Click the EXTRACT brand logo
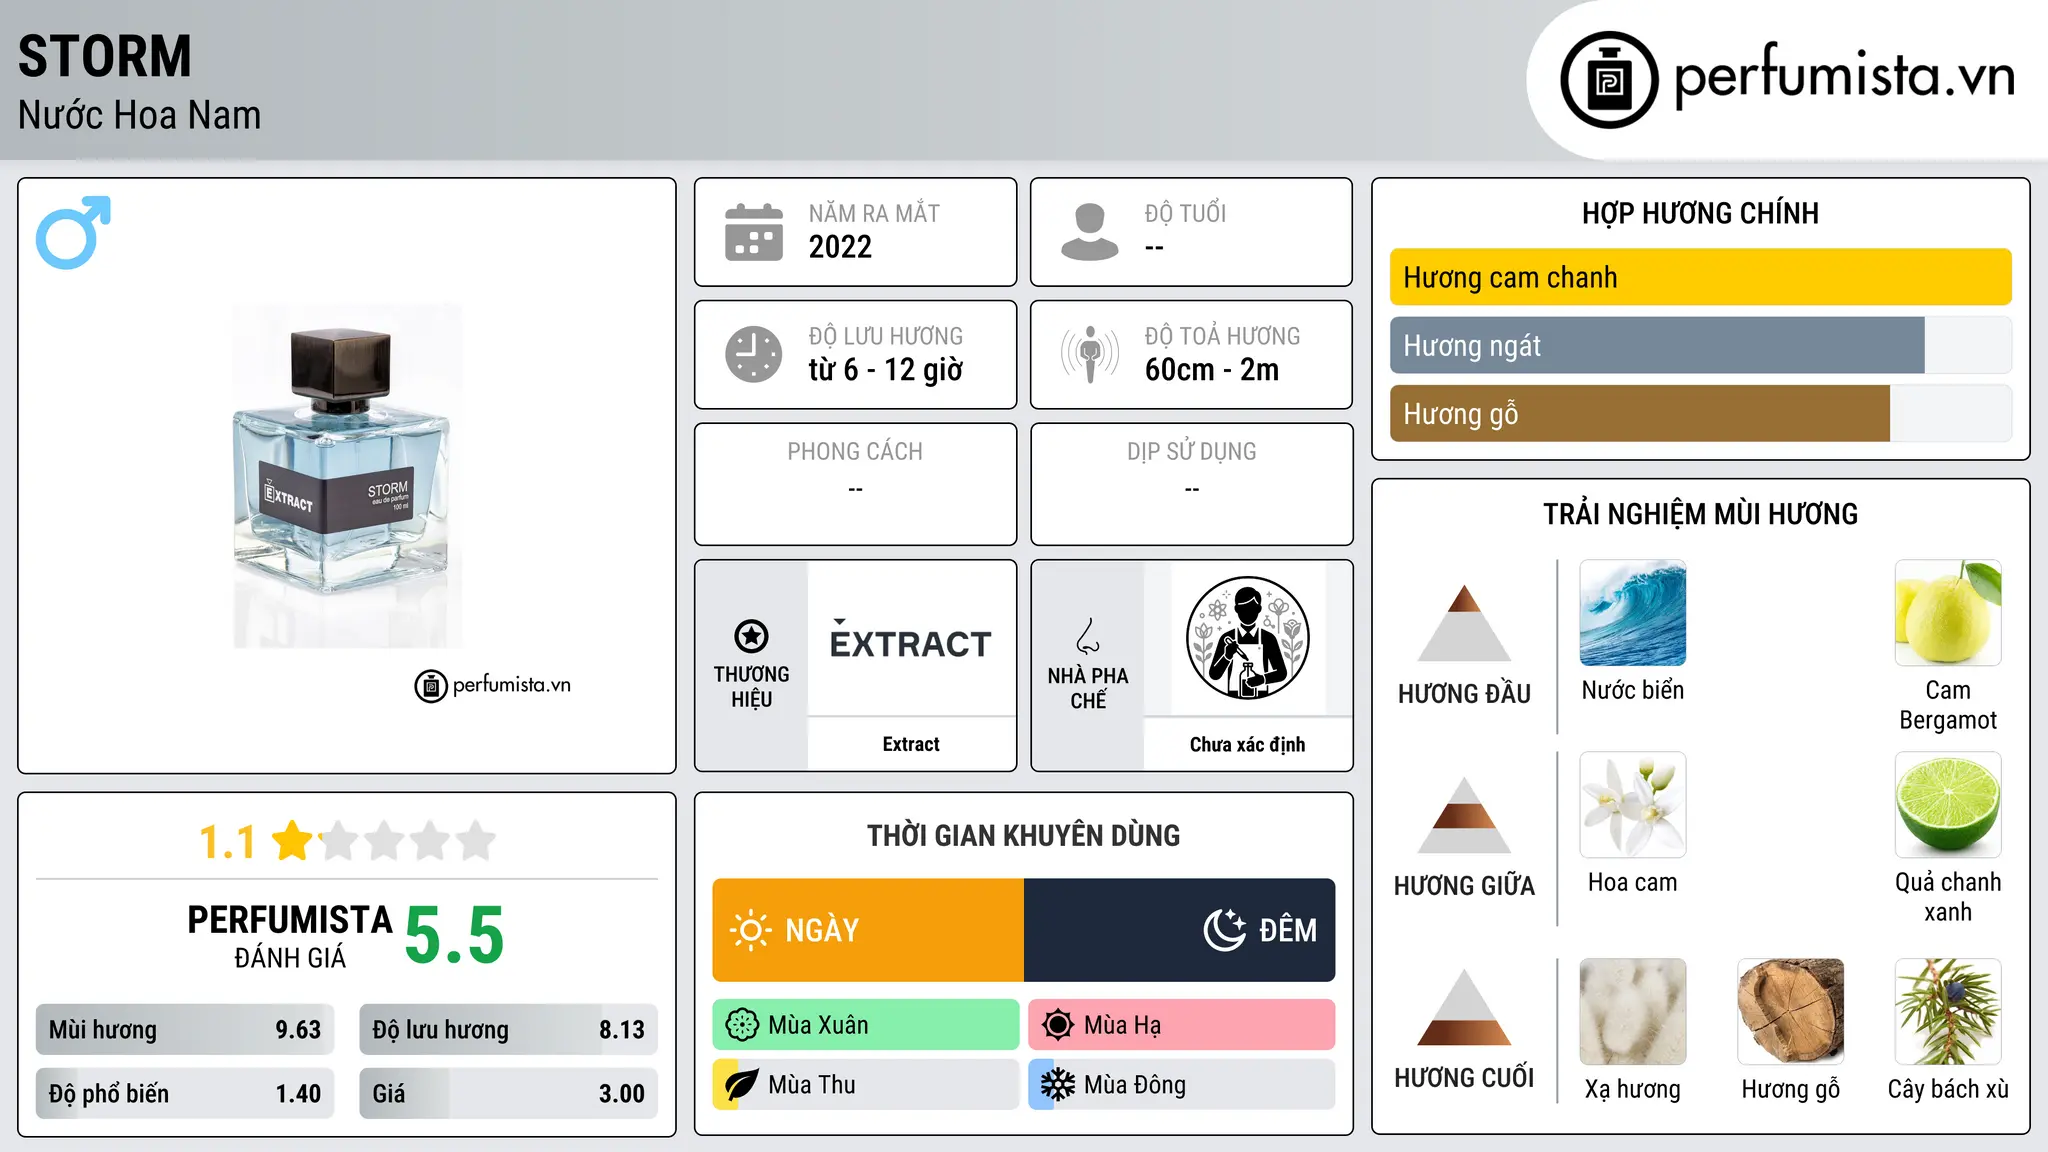The width and height of the screenshot is (2048, 1152). 910,641
